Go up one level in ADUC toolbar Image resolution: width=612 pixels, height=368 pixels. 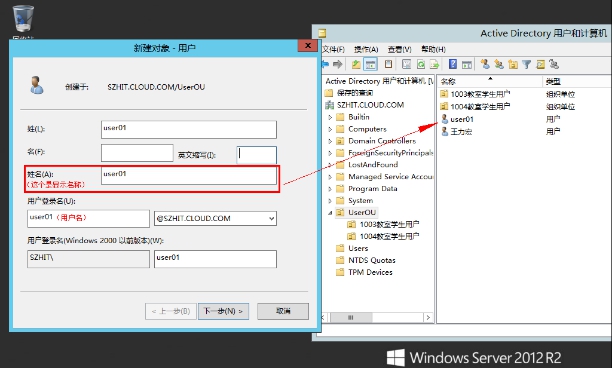tap(356, 64)
